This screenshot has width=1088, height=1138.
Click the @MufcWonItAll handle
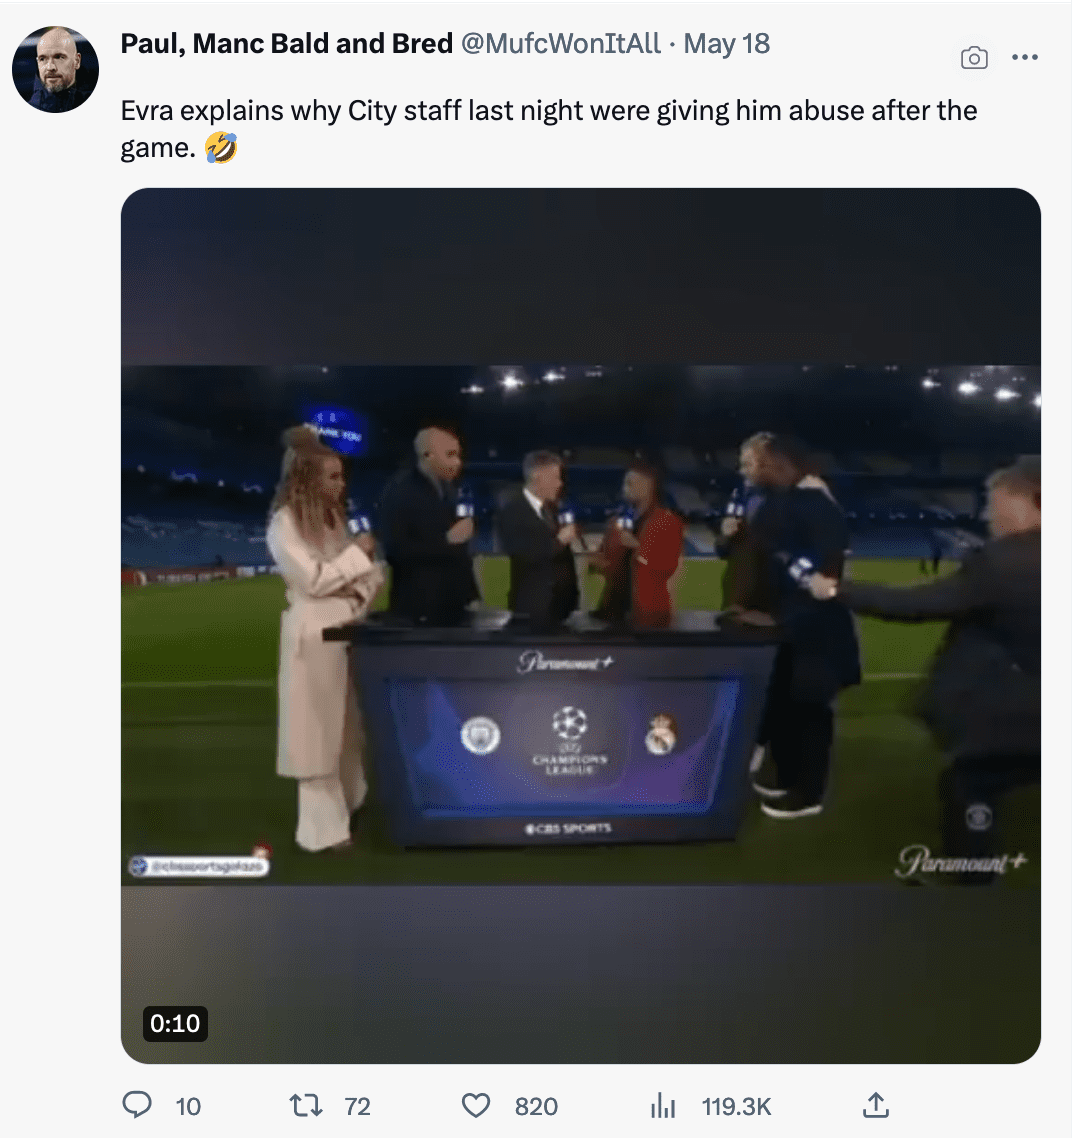(x=560, y=44)
